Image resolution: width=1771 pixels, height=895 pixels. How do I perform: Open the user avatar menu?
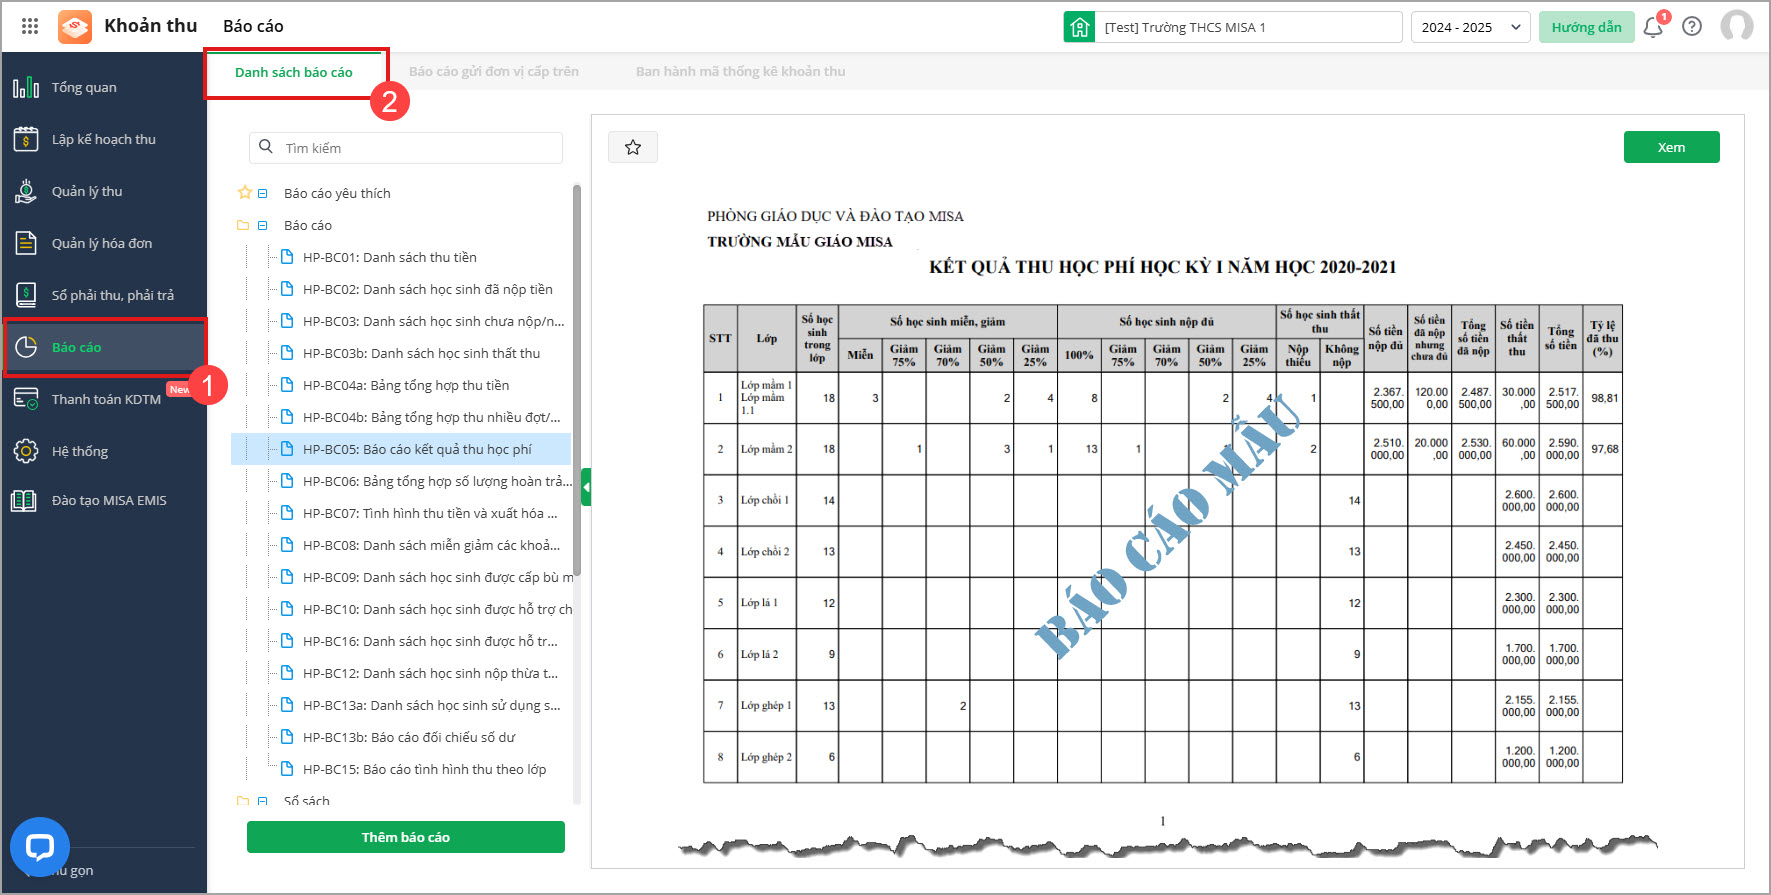point(1737,27)
